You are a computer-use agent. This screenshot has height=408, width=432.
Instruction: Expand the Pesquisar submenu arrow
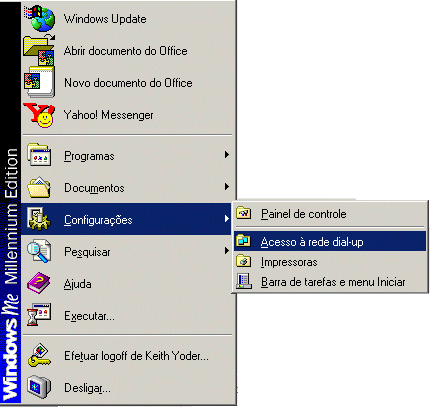point(227,251)
